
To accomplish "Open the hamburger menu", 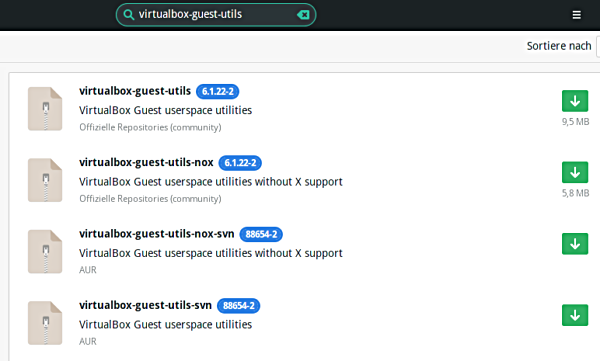I will click(576, 15).
